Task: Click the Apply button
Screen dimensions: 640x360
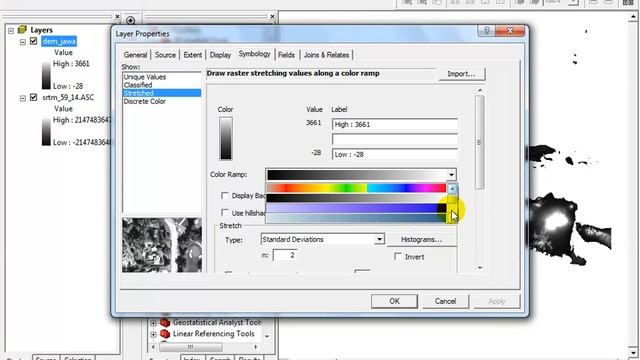Action: pyautogui.click(x=497, y=301)
